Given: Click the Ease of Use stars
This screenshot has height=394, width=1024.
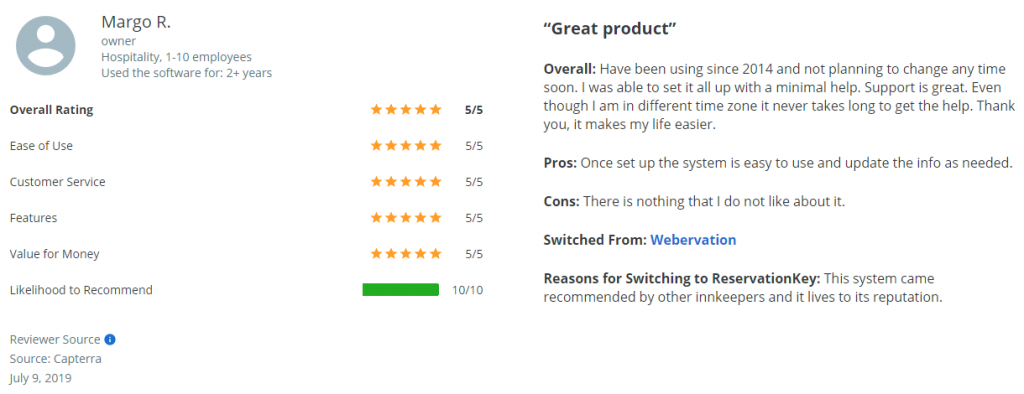Looking at the screenshot, I should pos(406,146).
